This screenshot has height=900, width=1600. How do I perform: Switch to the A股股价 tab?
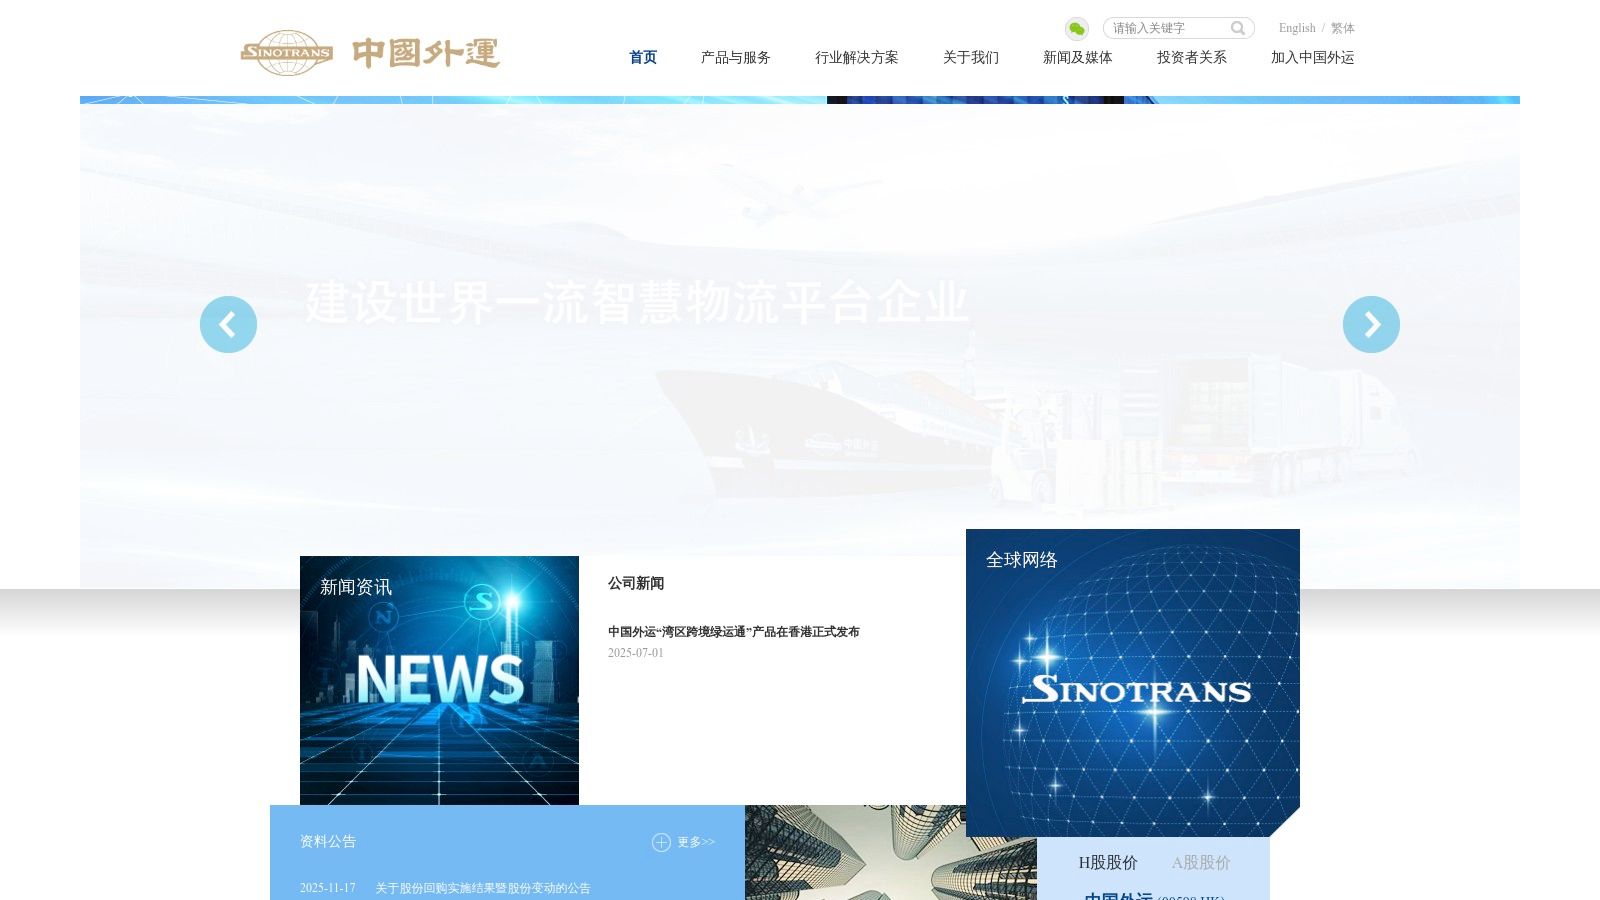[x=1200, y=862]
